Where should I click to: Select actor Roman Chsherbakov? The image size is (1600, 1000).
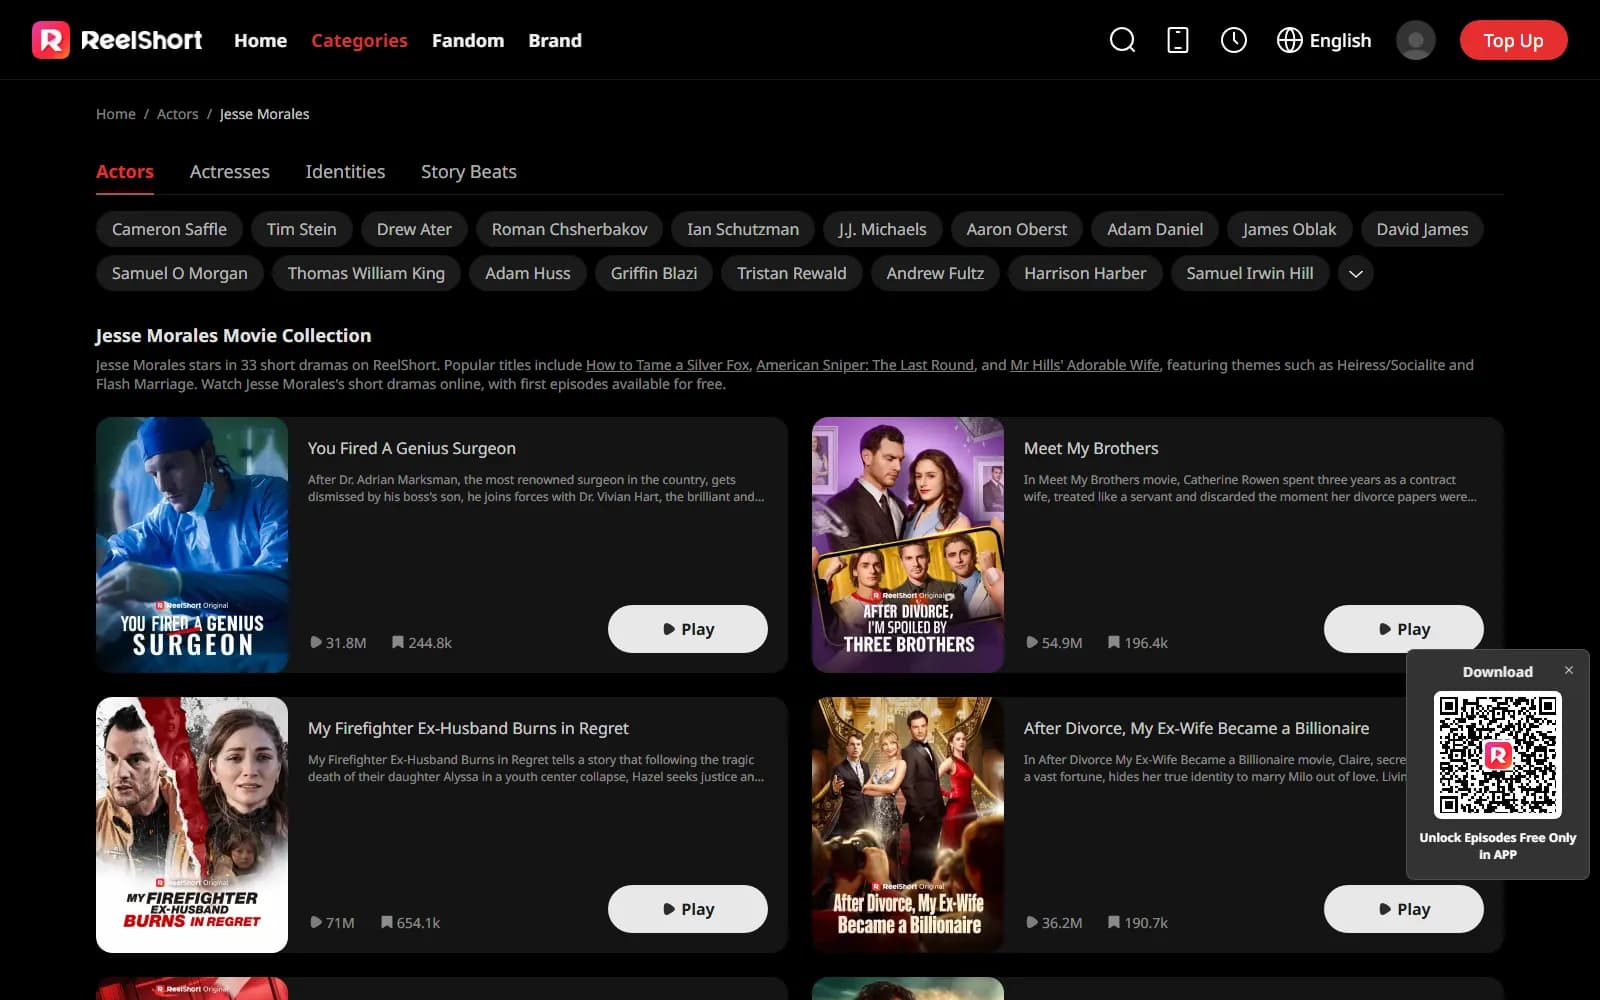click(x=569, y=229)
